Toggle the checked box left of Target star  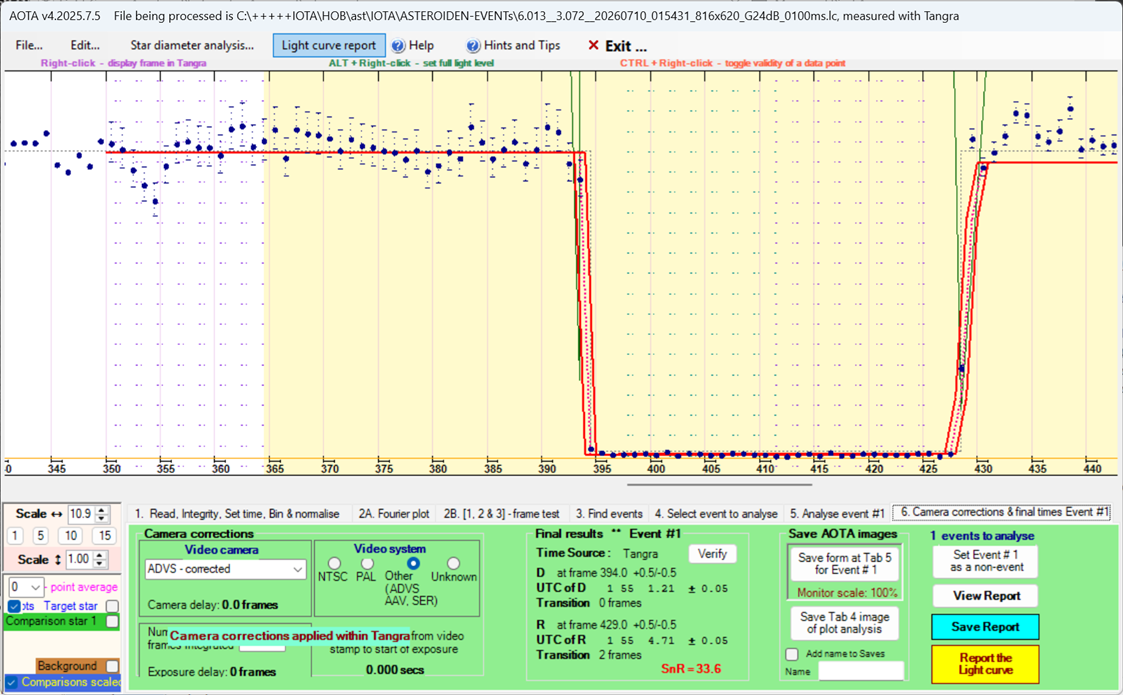pos(14,606)
